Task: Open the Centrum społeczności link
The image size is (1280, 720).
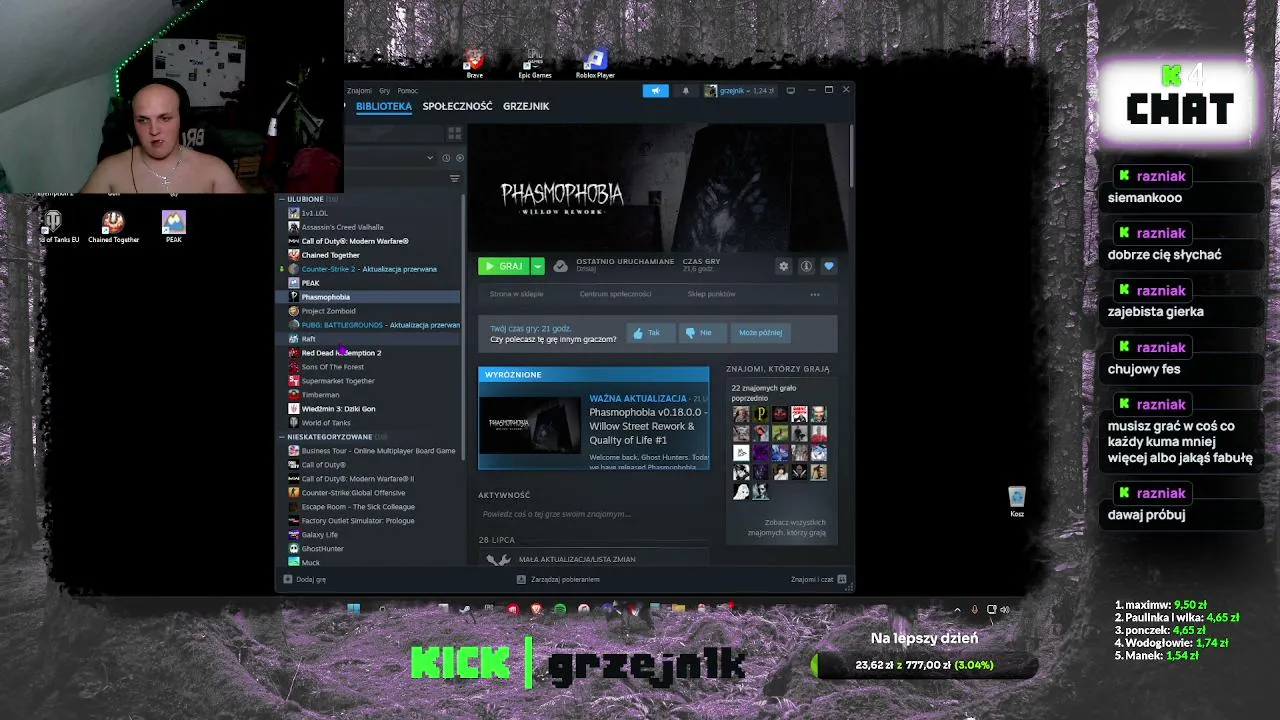Action: (x=615, y=294)
